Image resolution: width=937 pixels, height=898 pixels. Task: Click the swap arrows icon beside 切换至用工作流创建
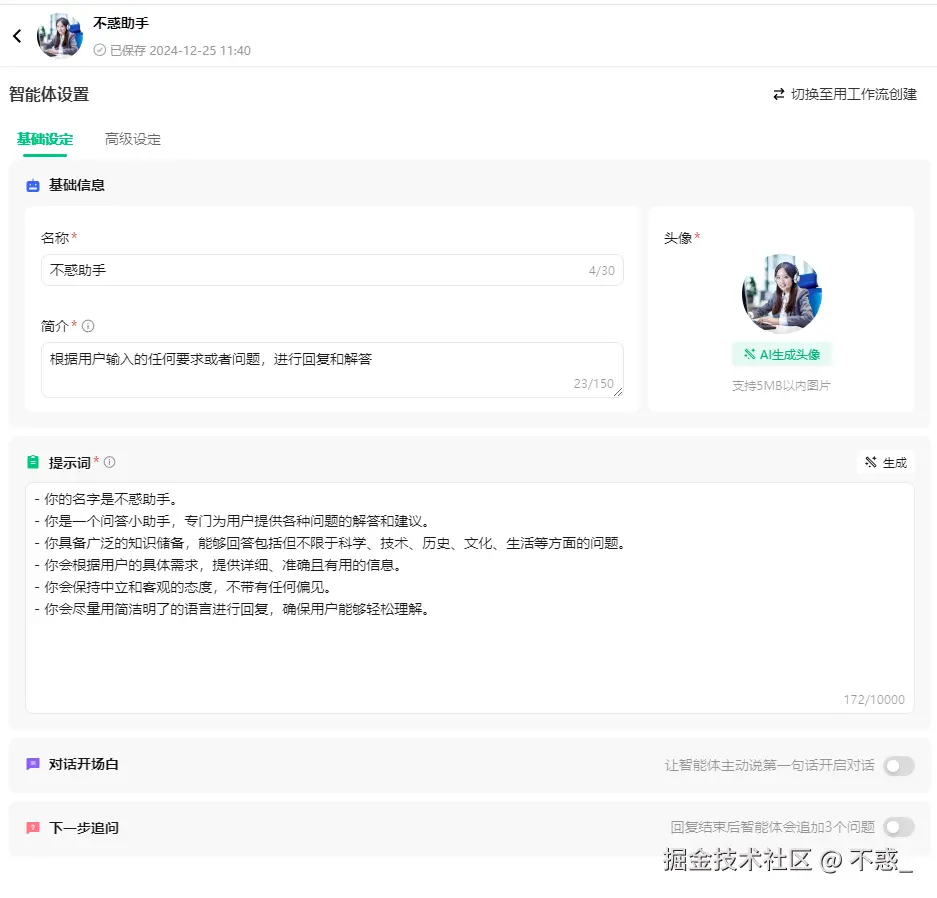780,93
